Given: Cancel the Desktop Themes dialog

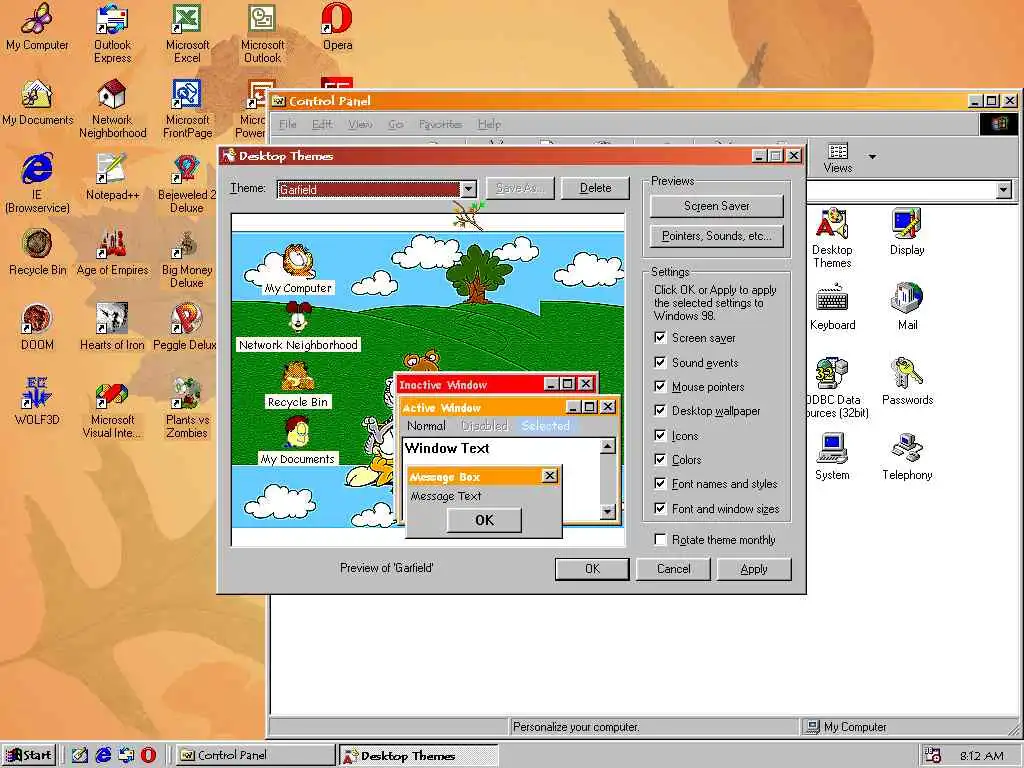Looking at the screenshot, I should [x=673, y=569].
